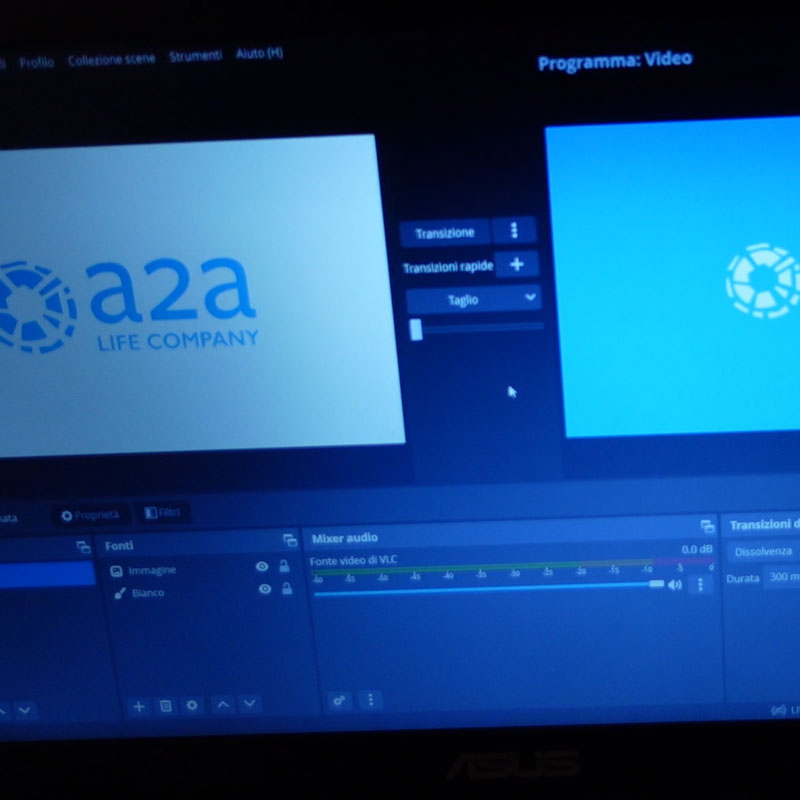
Task: Open the Aiuto (H) menu
Action: click(x=259, y=53)
